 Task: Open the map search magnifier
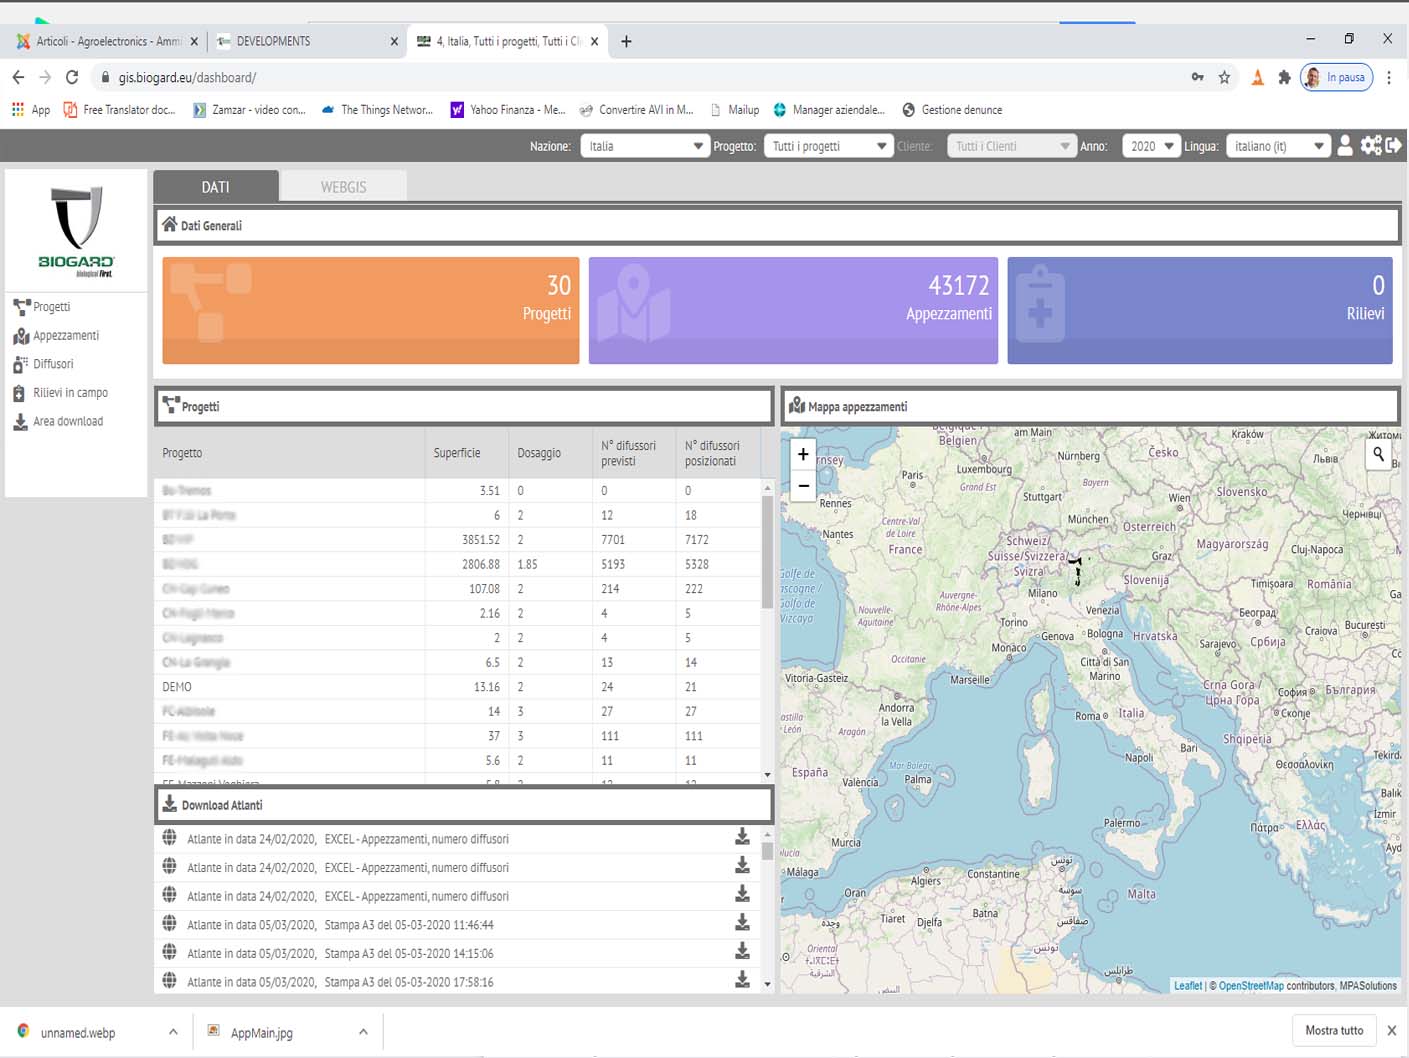(1379, 455)
